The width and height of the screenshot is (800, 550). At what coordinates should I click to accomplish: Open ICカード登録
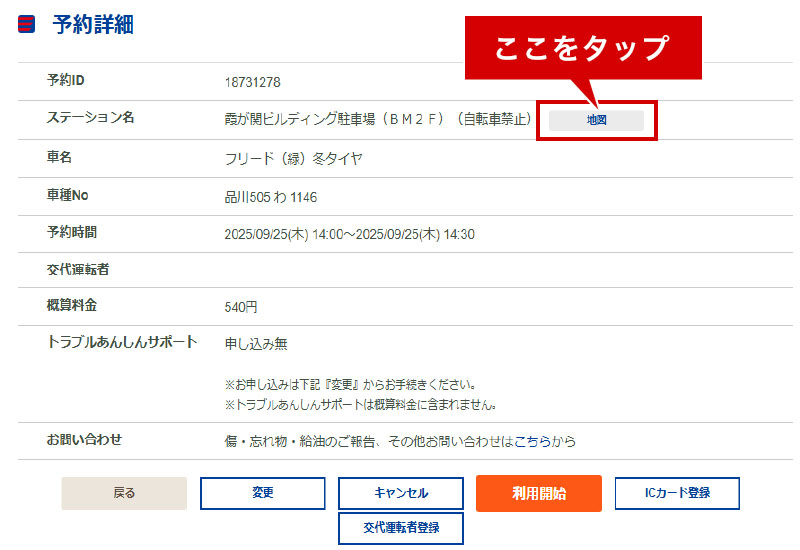coord(677,493)
